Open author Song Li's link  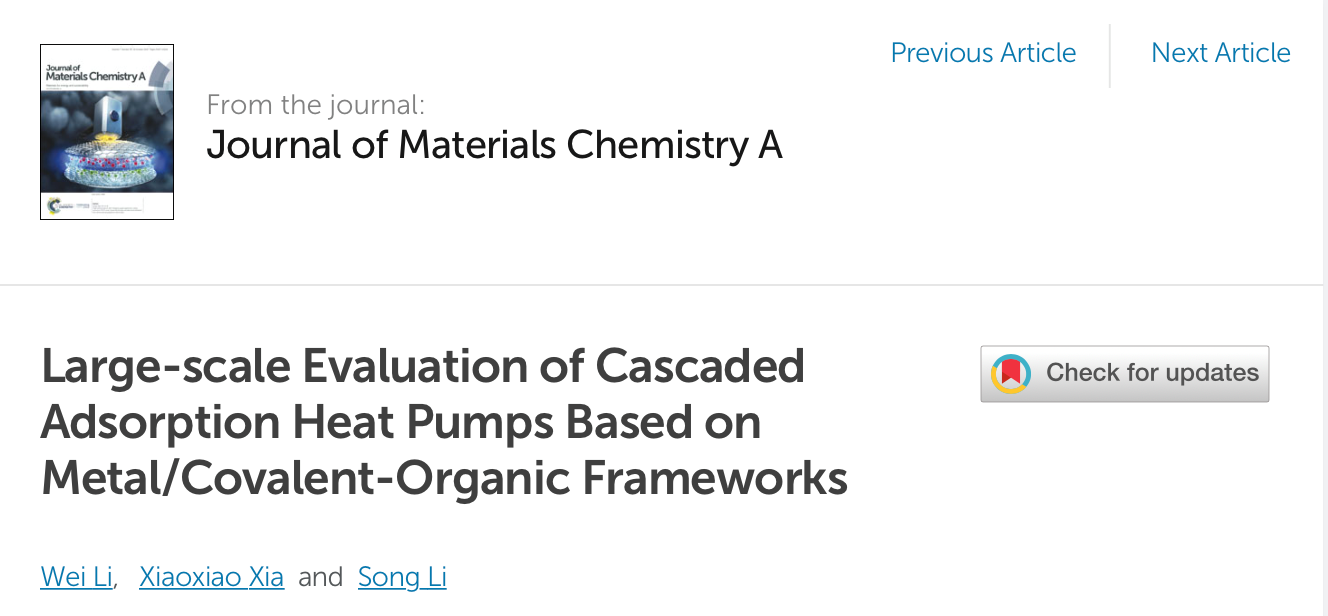(402, 577)
